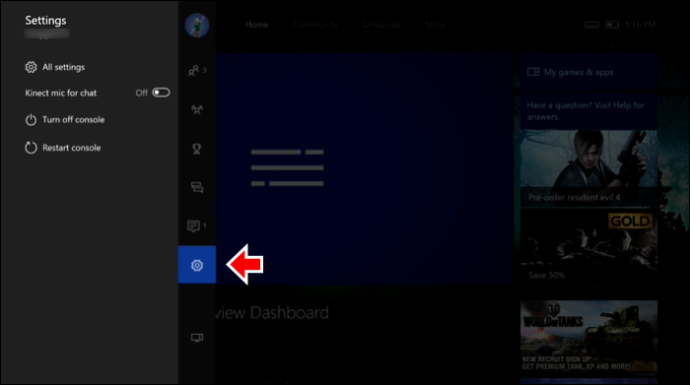Click the Visit Help for answers tile

589,111
